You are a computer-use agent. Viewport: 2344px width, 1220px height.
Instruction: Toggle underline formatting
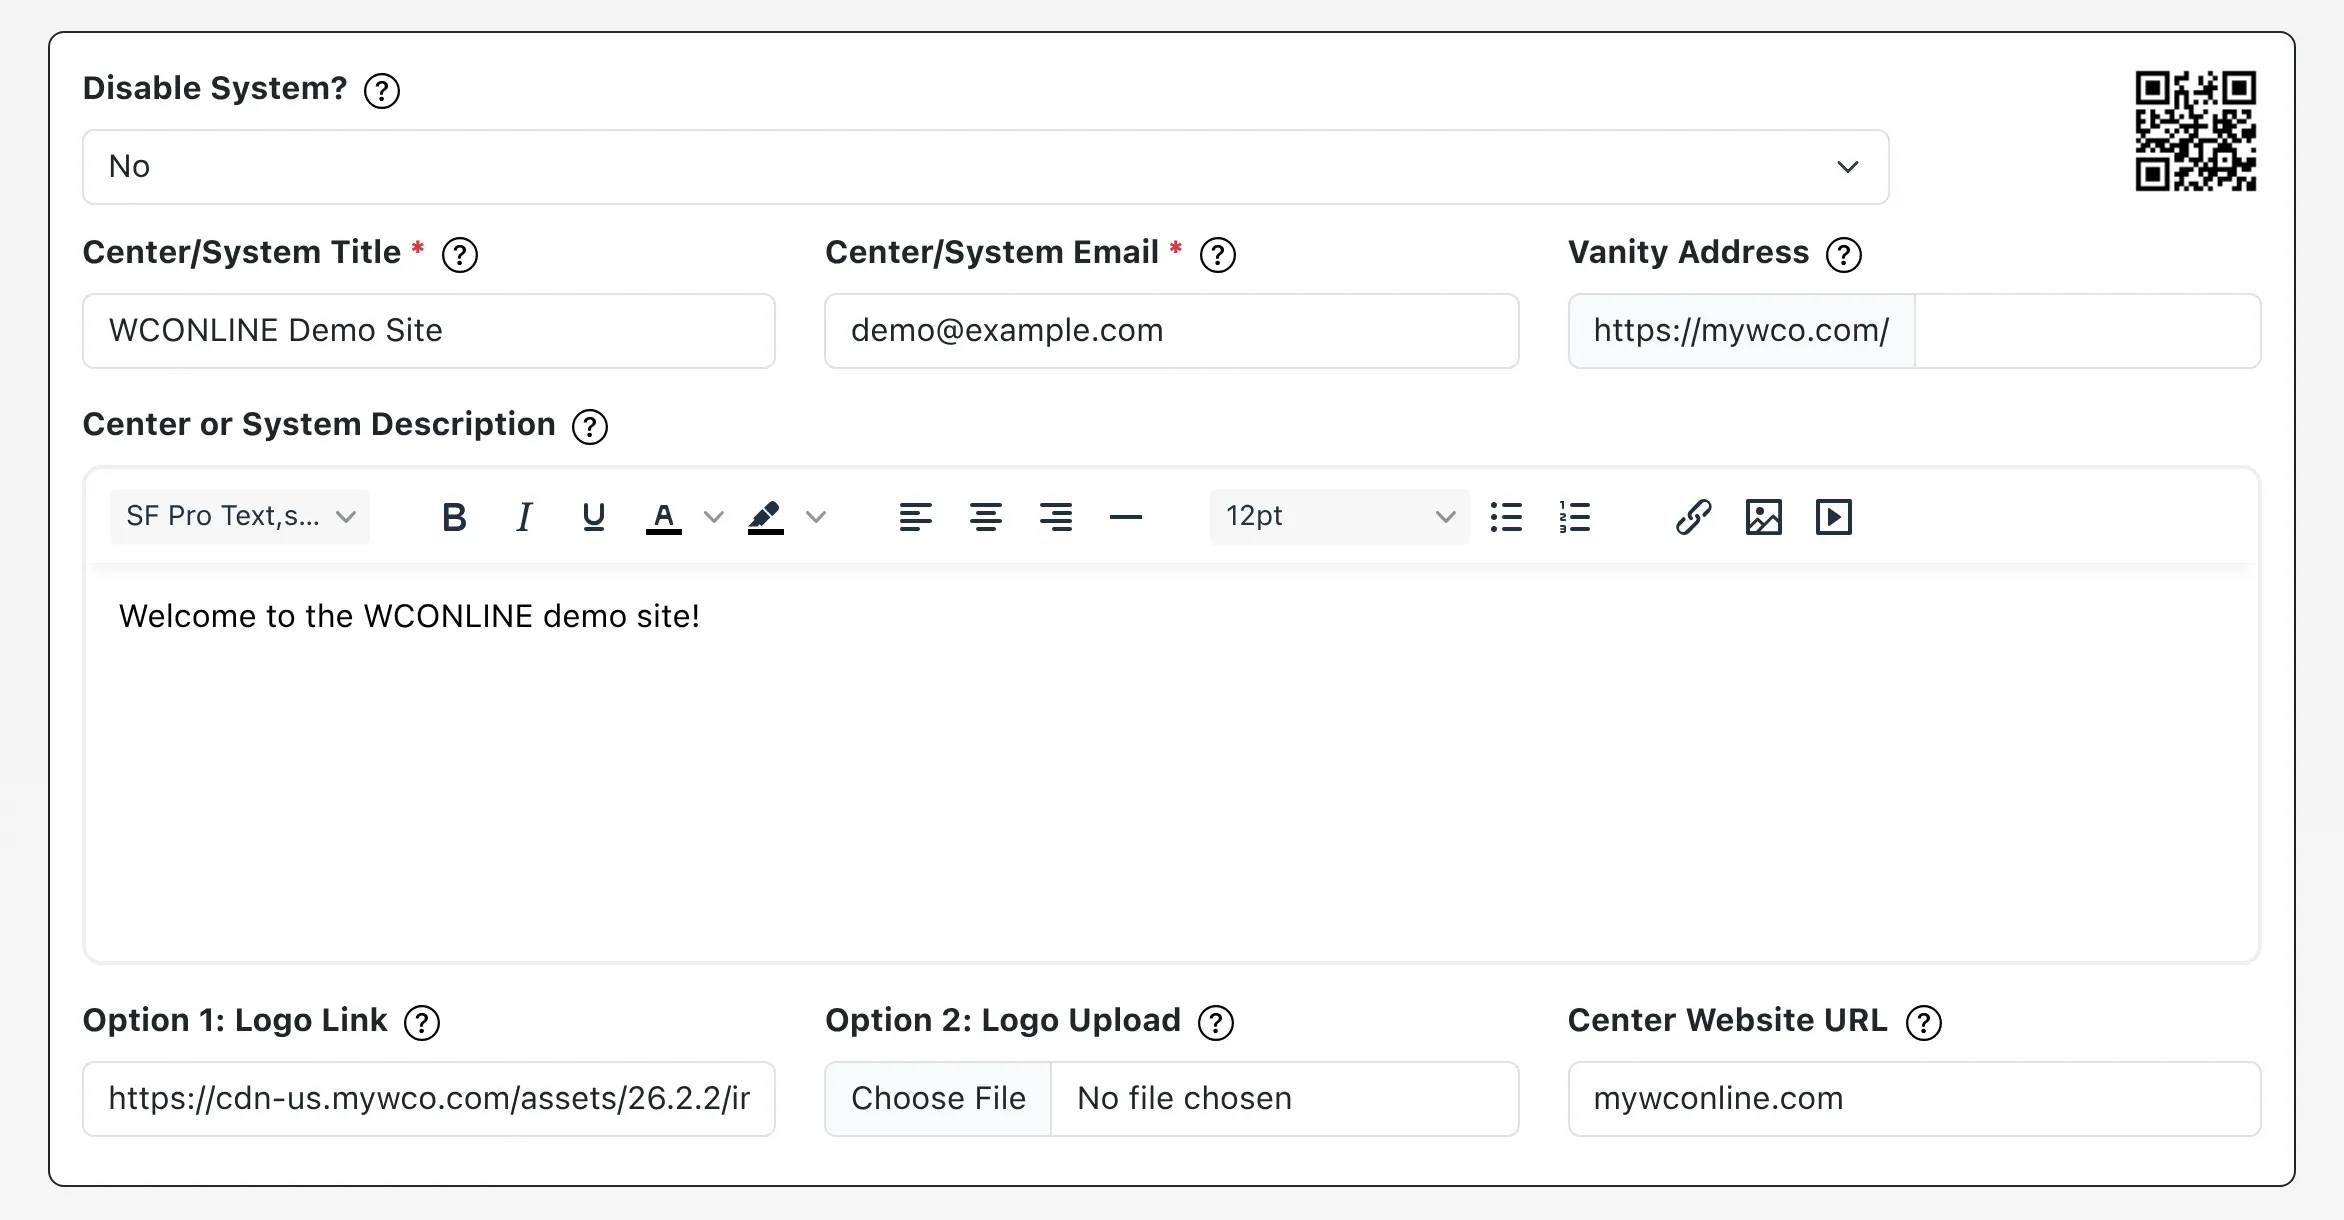coord(594,517)
